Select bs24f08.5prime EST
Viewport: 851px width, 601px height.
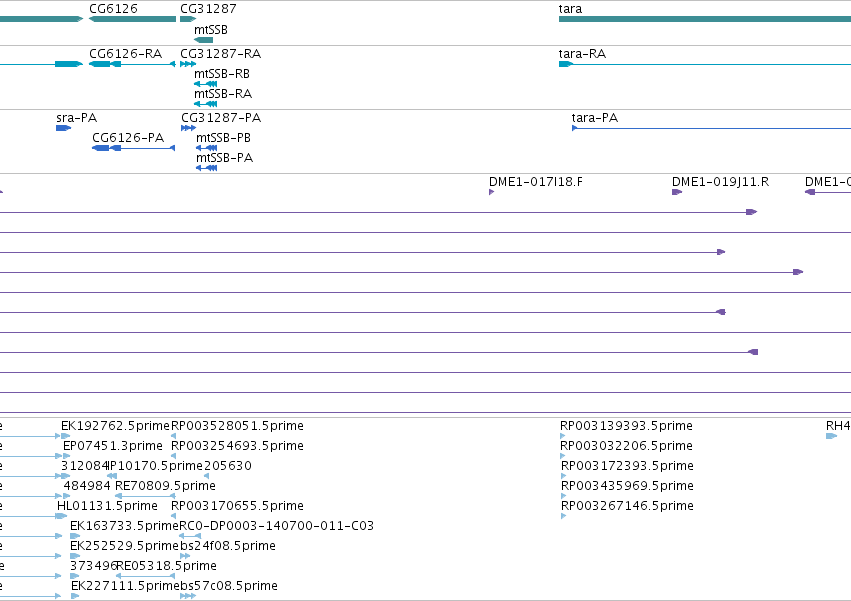click(185, 556)
